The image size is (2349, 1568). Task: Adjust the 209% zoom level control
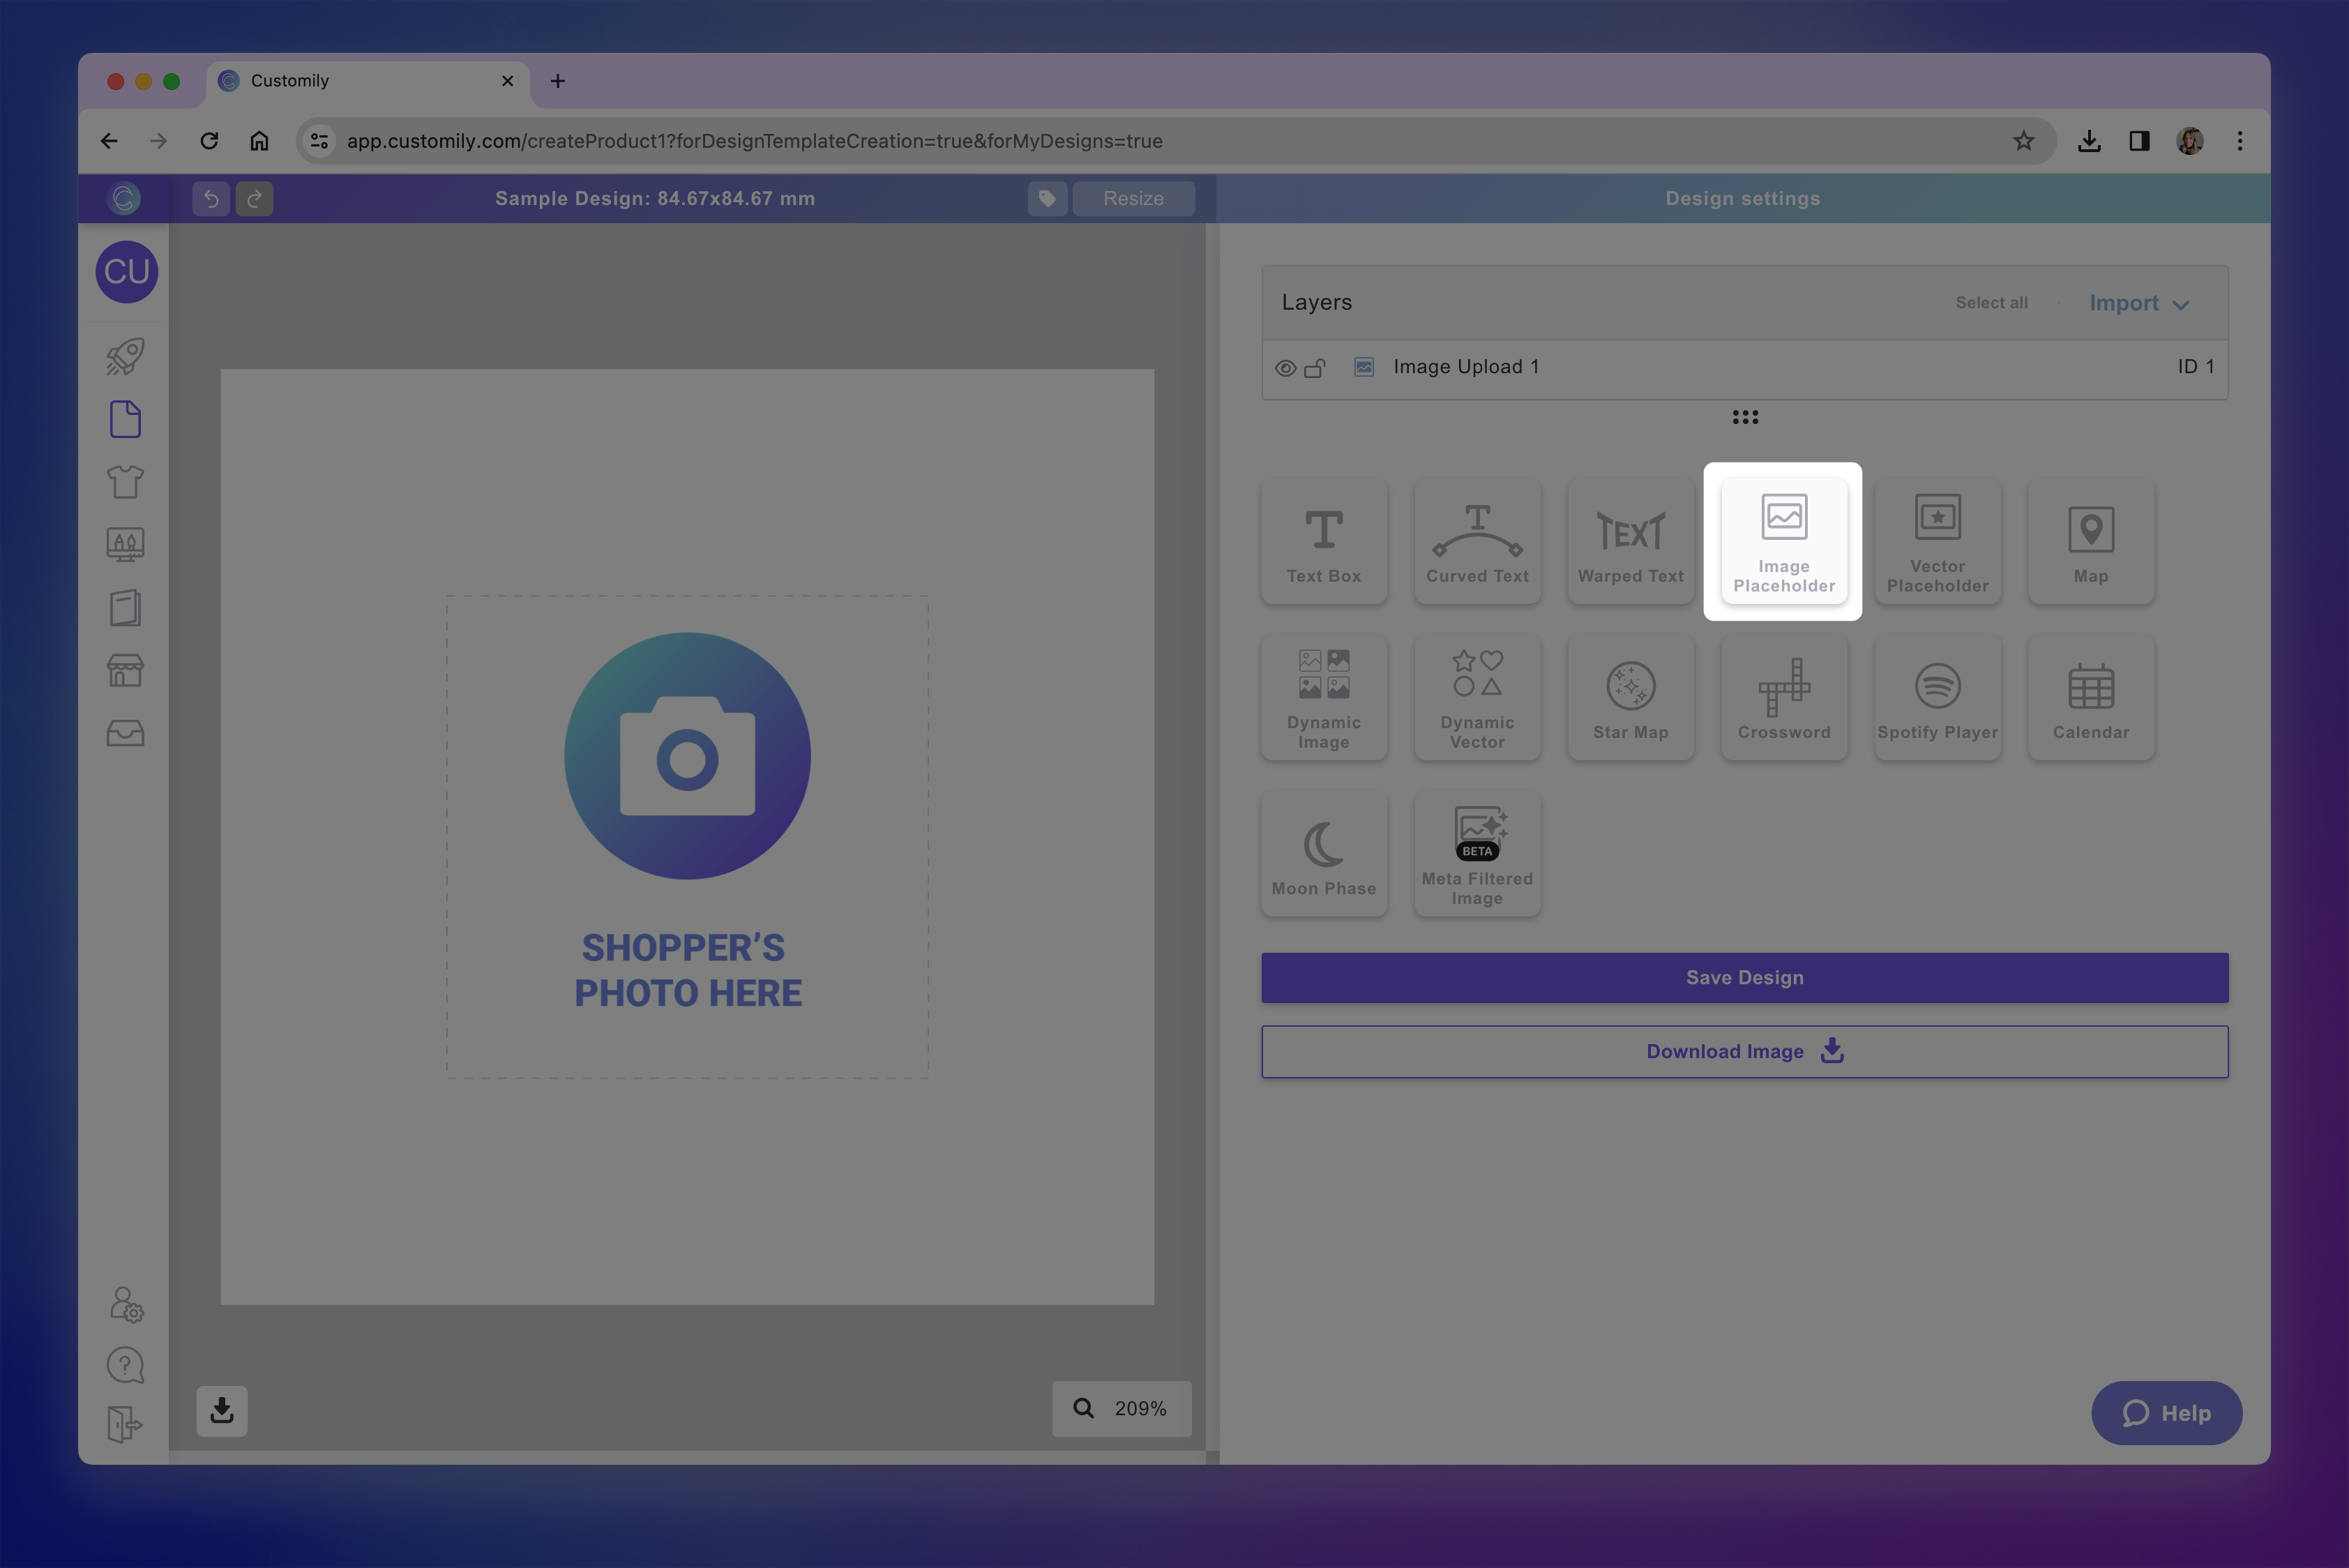[1140, 1408]
